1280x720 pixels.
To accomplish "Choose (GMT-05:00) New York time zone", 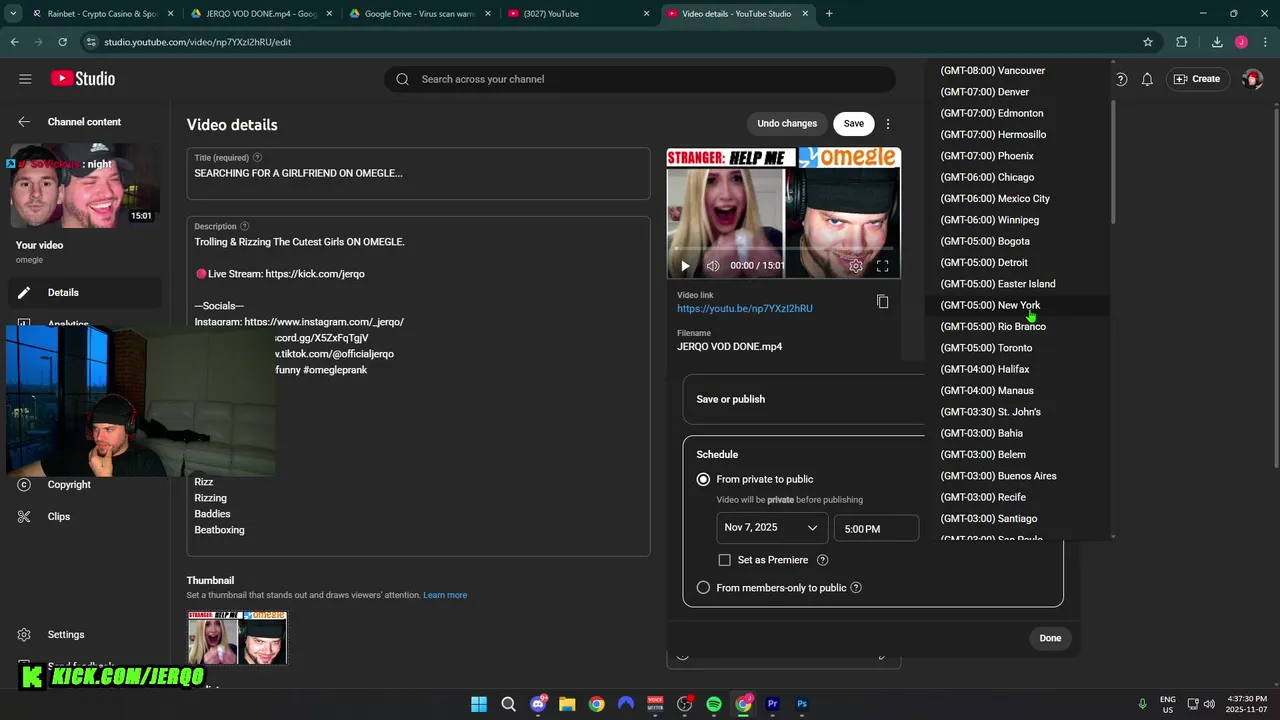I will pos(1018,305).
